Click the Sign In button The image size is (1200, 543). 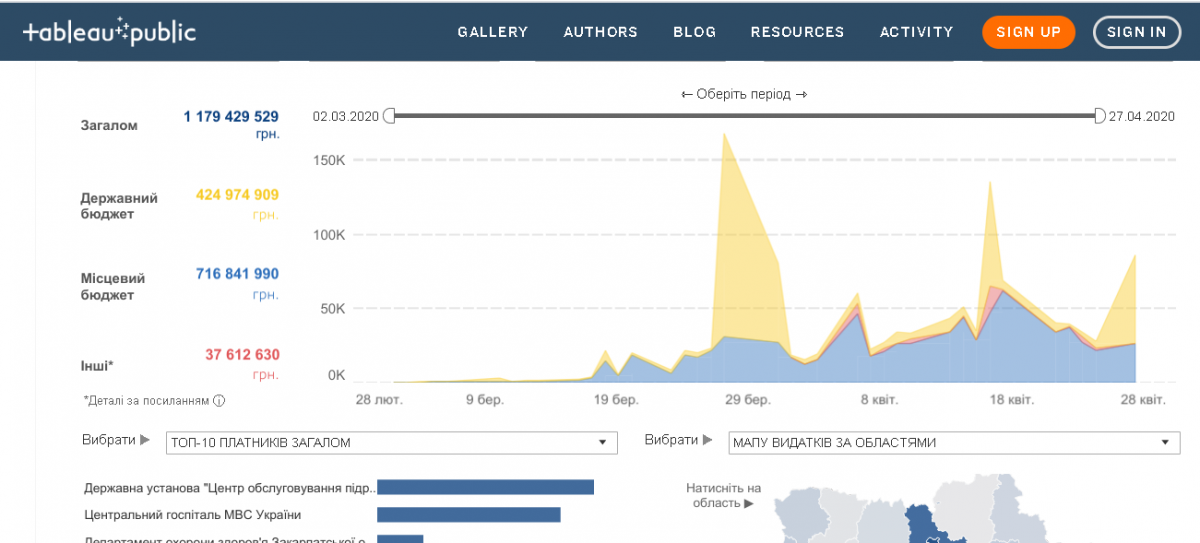1136,32
